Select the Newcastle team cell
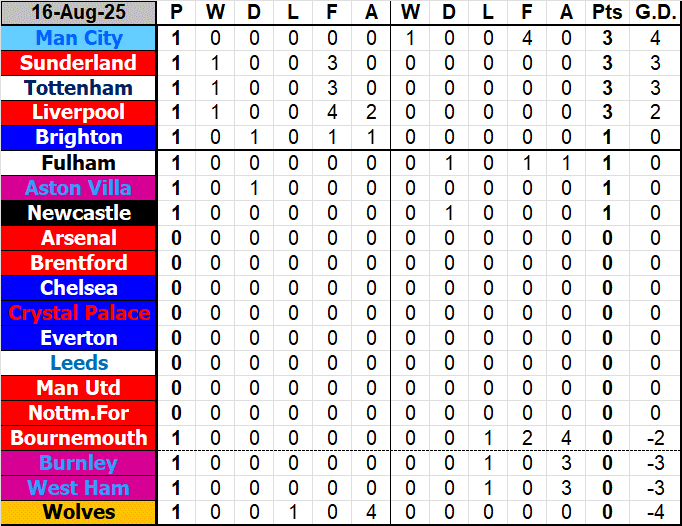The image size is (682, 526). [79, 213]
